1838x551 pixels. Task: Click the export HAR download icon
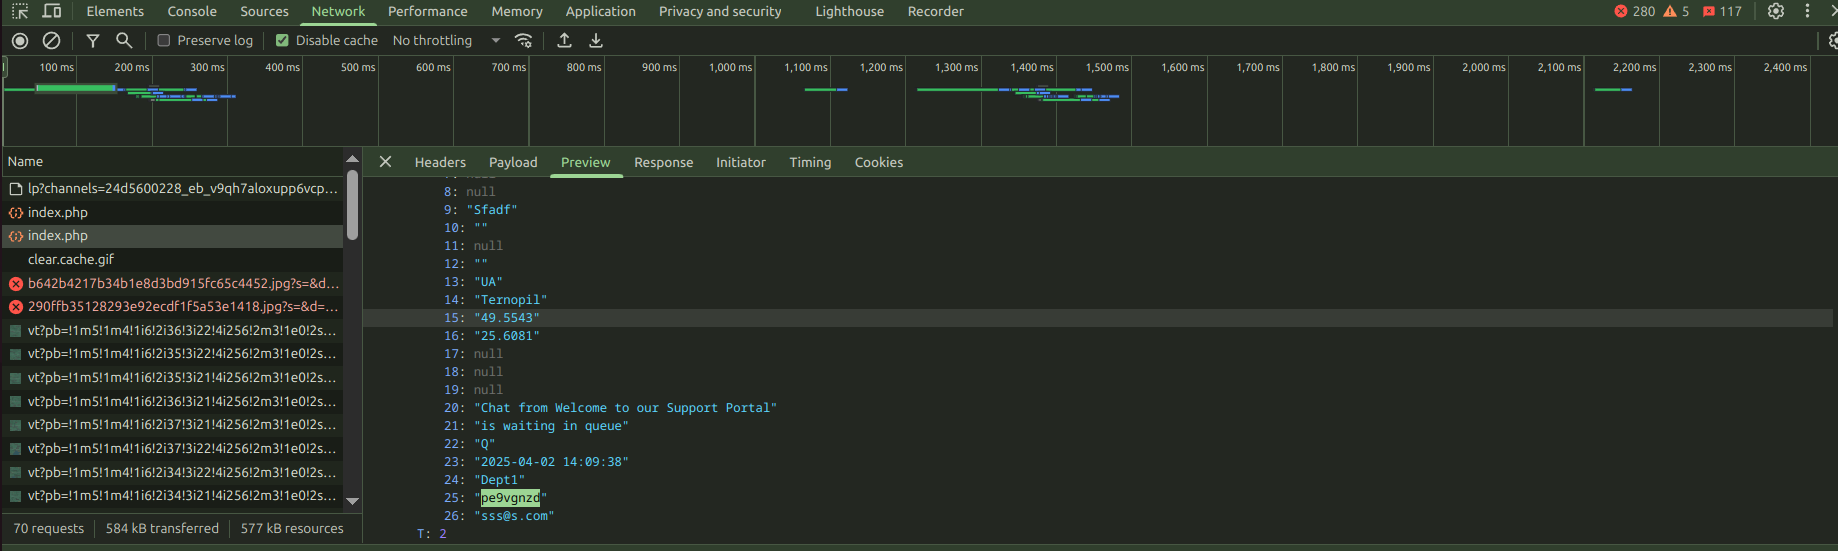coord(596,41)
